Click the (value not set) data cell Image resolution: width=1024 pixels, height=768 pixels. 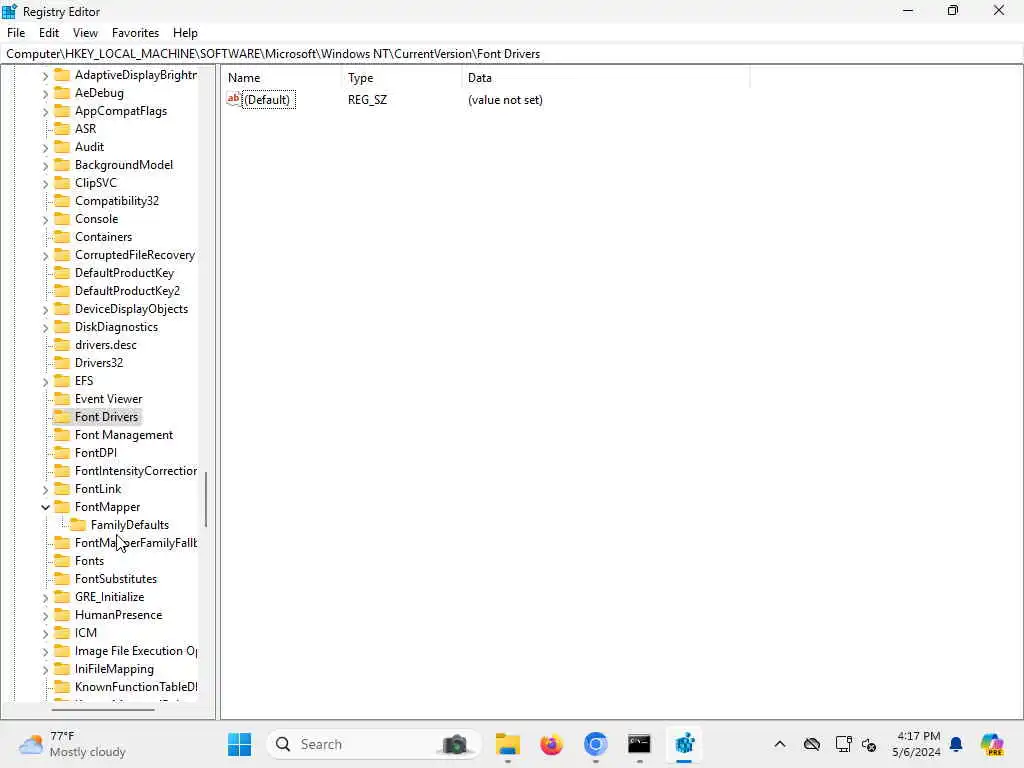505,99
